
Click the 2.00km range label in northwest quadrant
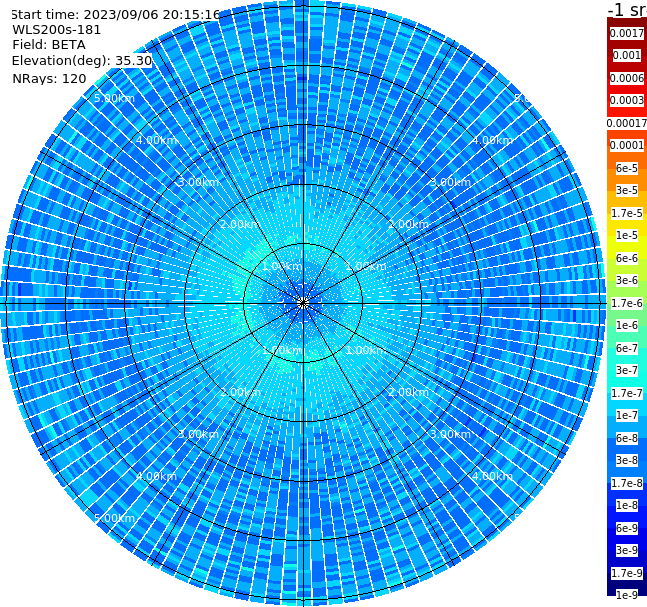point(241,224)
